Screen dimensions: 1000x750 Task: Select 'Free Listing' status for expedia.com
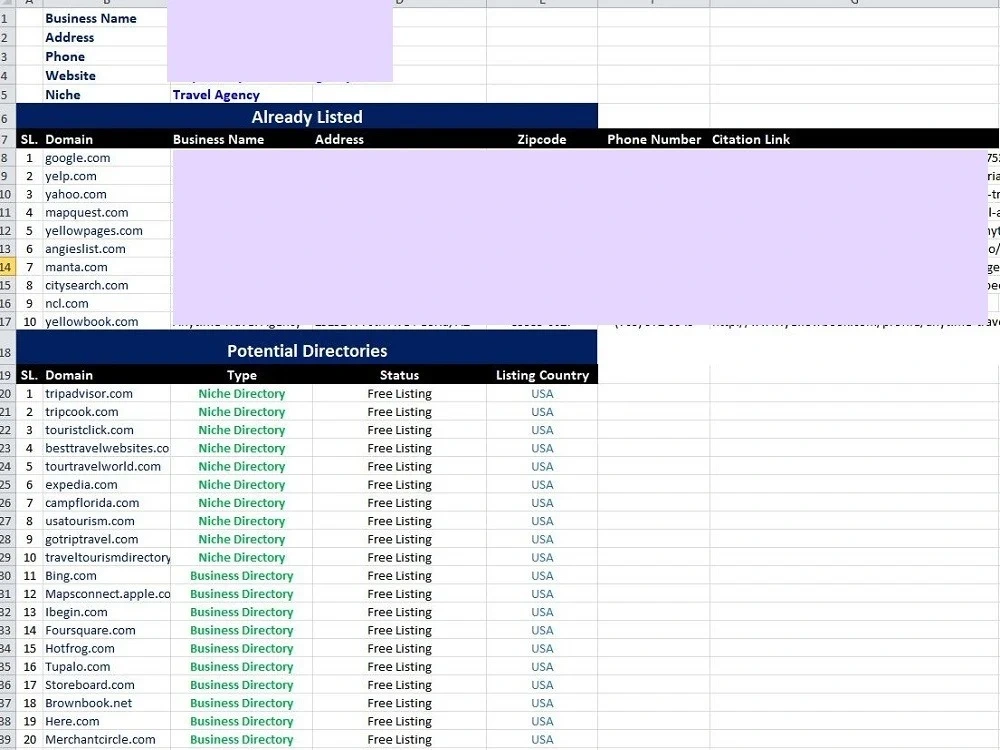click(x=399, y=484)
